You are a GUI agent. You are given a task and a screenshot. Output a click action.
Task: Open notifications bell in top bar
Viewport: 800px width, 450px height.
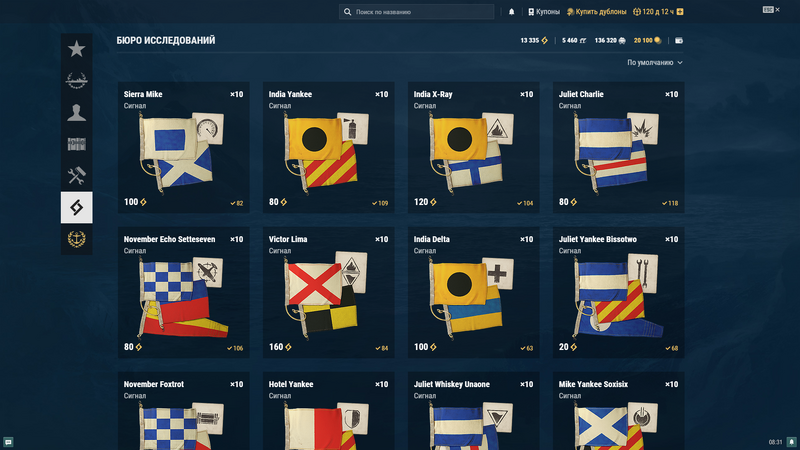(511, 12)
